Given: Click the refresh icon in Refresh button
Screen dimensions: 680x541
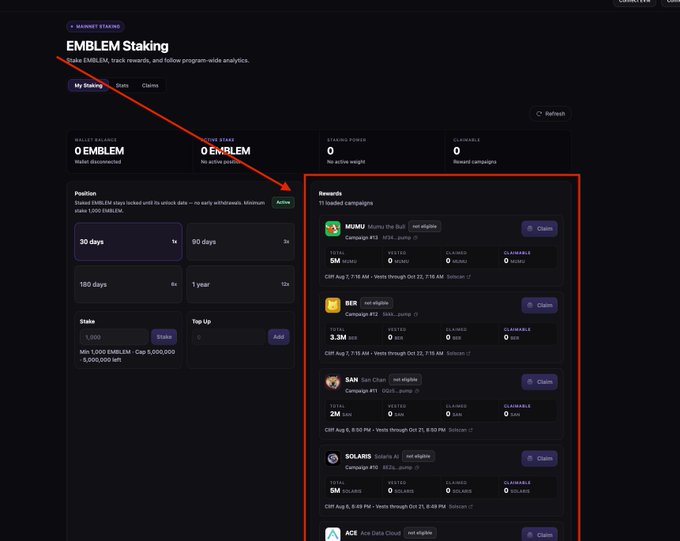Looking at the screenshot, I should pyautogui.click(x=539, y=114).
